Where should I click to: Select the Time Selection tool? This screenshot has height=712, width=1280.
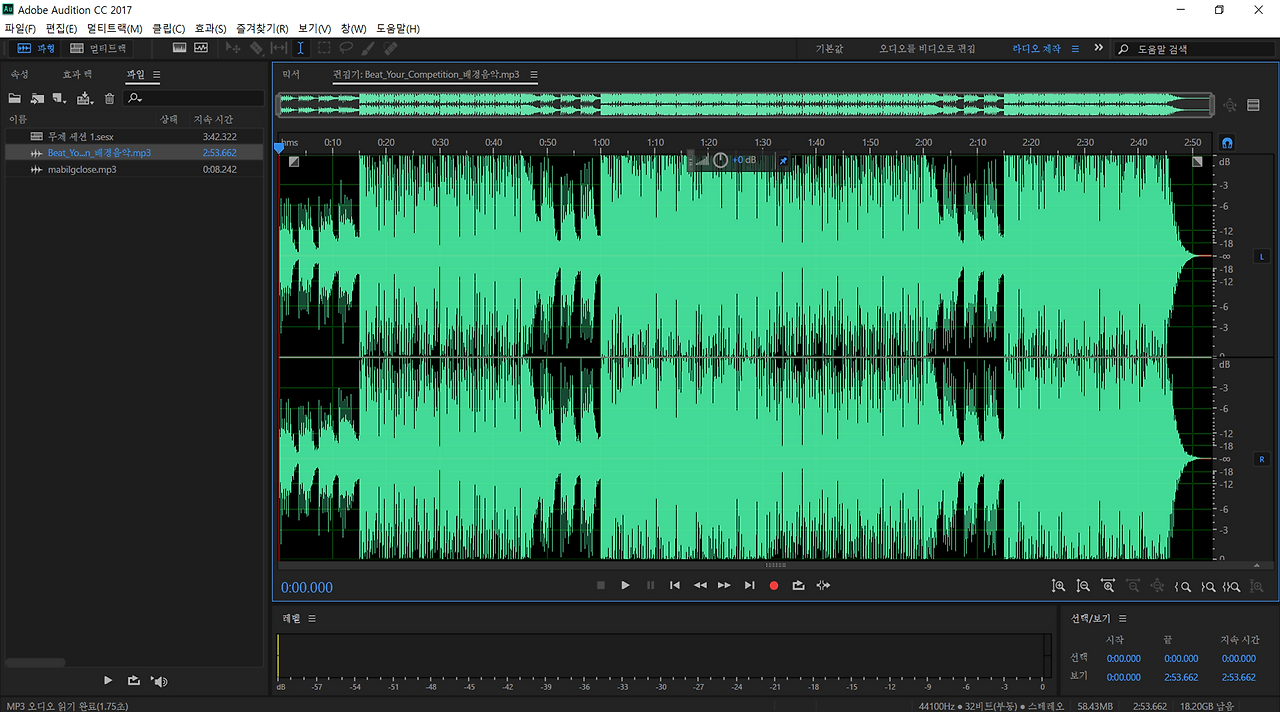[301, 47]
